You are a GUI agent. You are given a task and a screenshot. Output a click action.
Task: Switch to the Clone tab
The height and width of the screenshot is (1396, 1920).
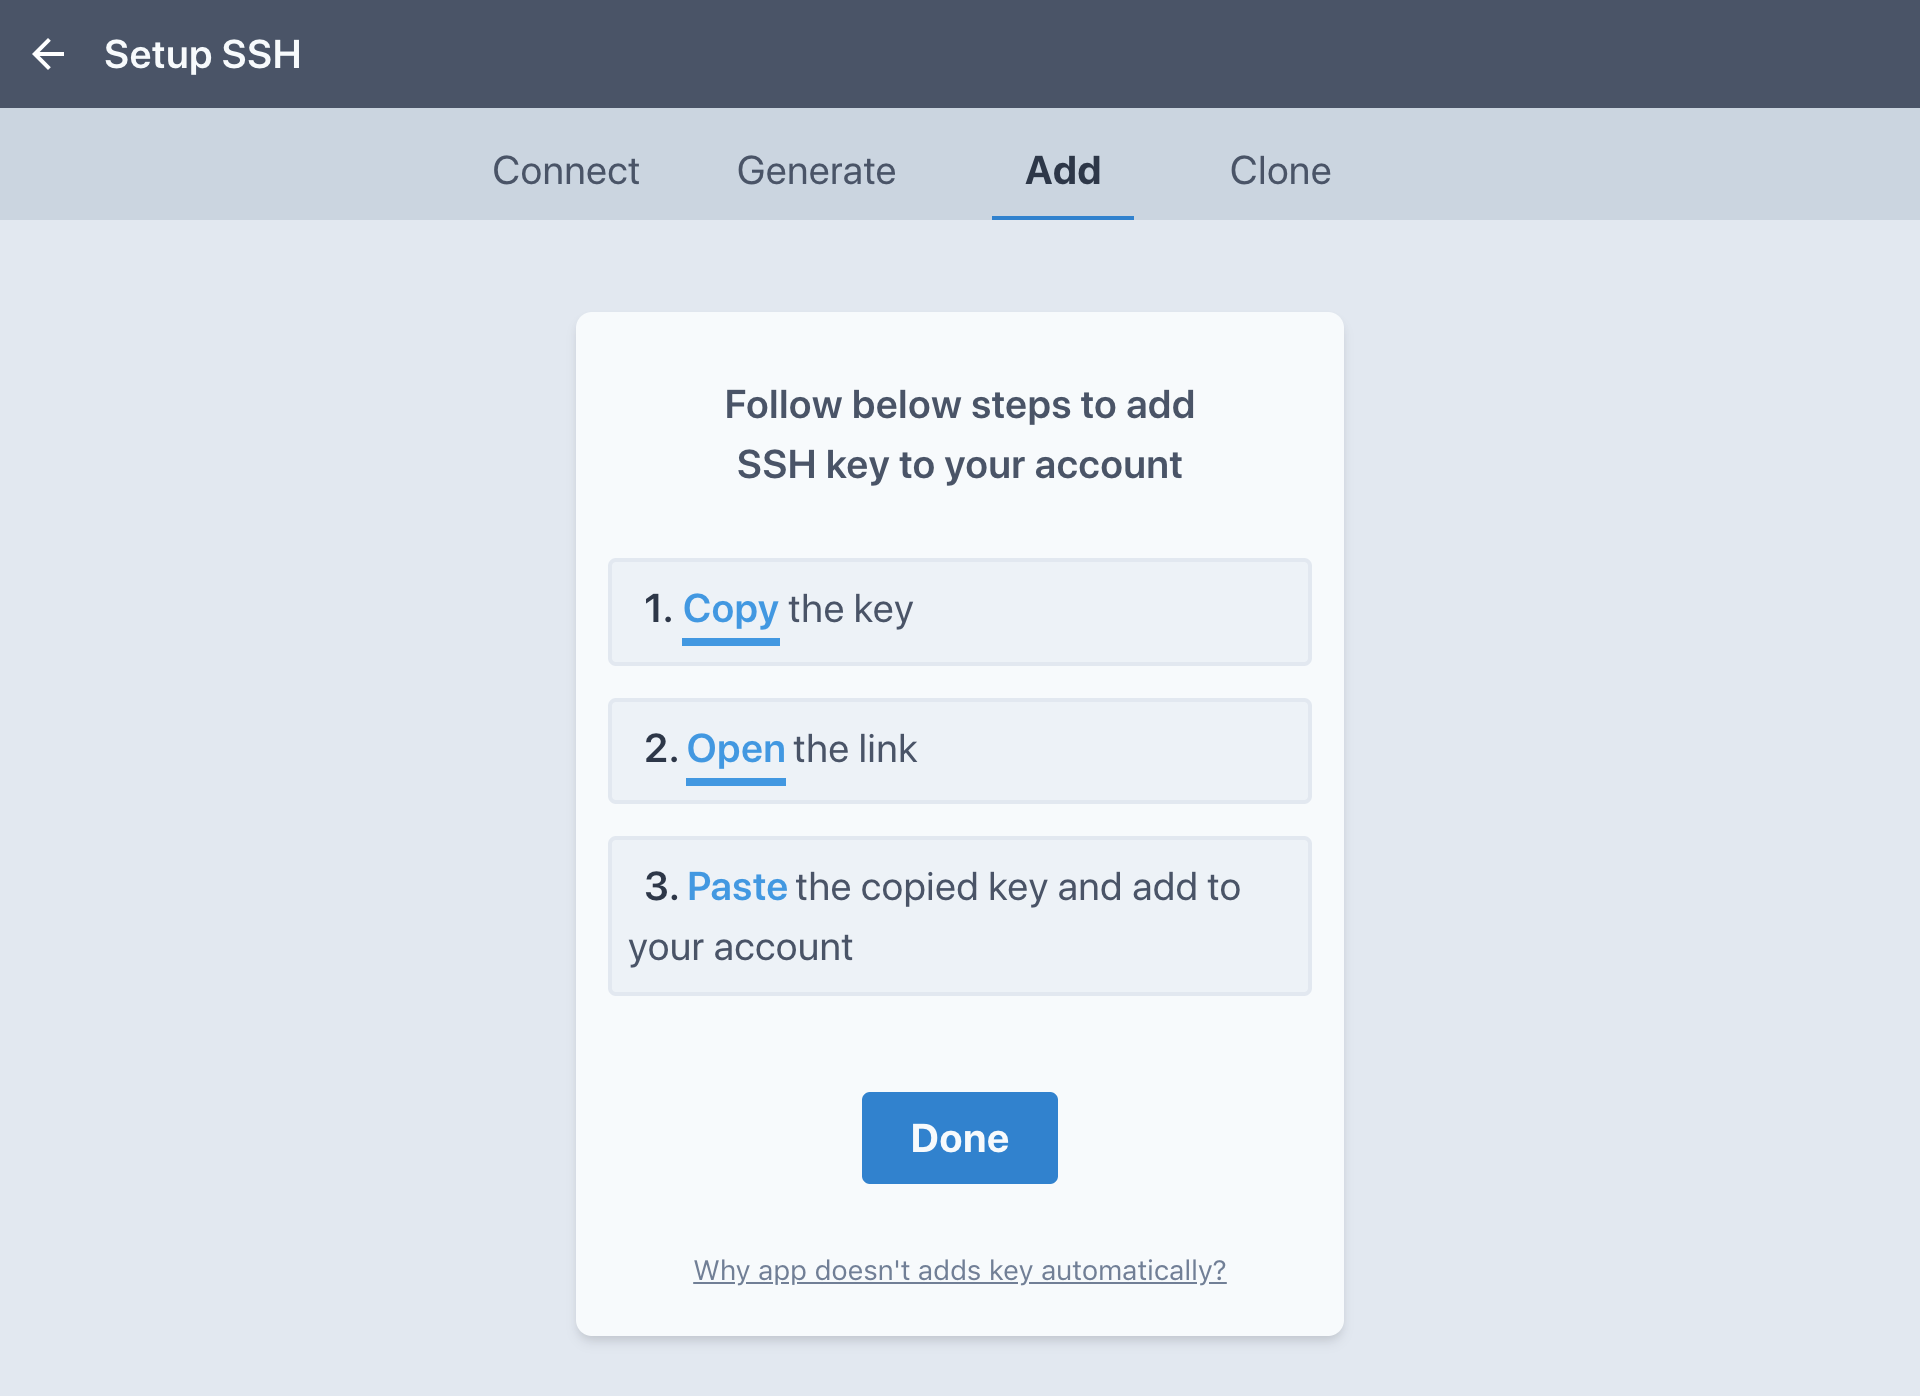1281,171
